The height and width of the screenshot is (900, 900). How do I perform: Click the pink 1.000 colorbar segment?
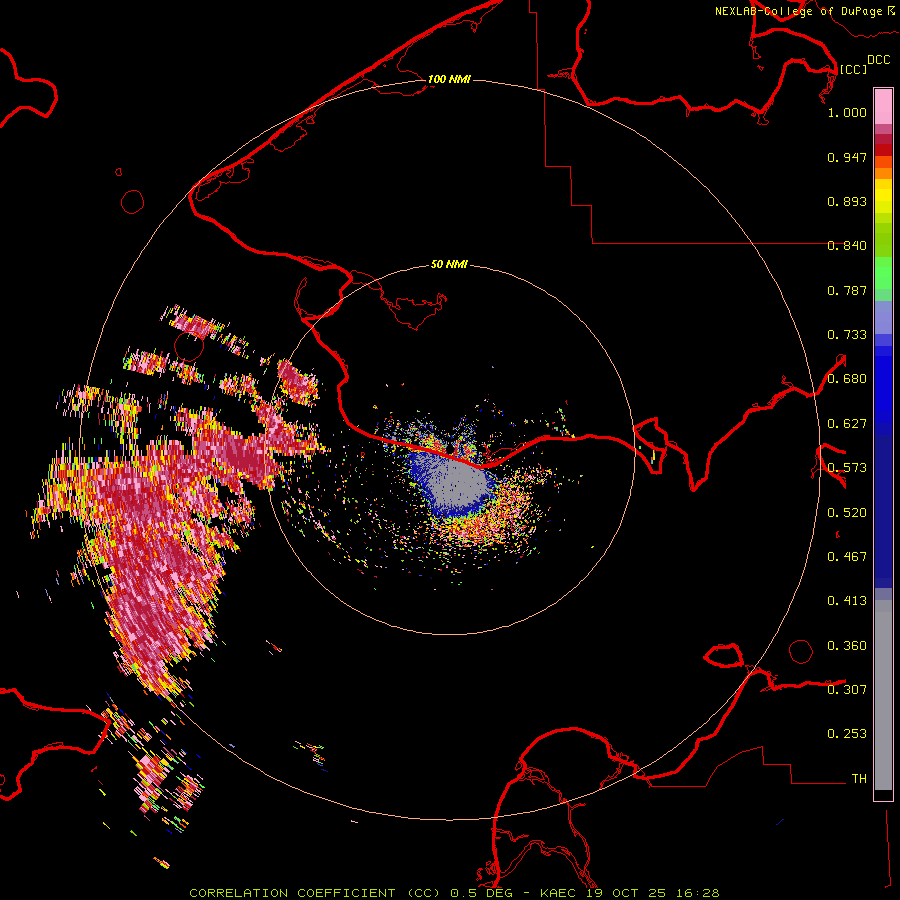click(x=883, y=107)
